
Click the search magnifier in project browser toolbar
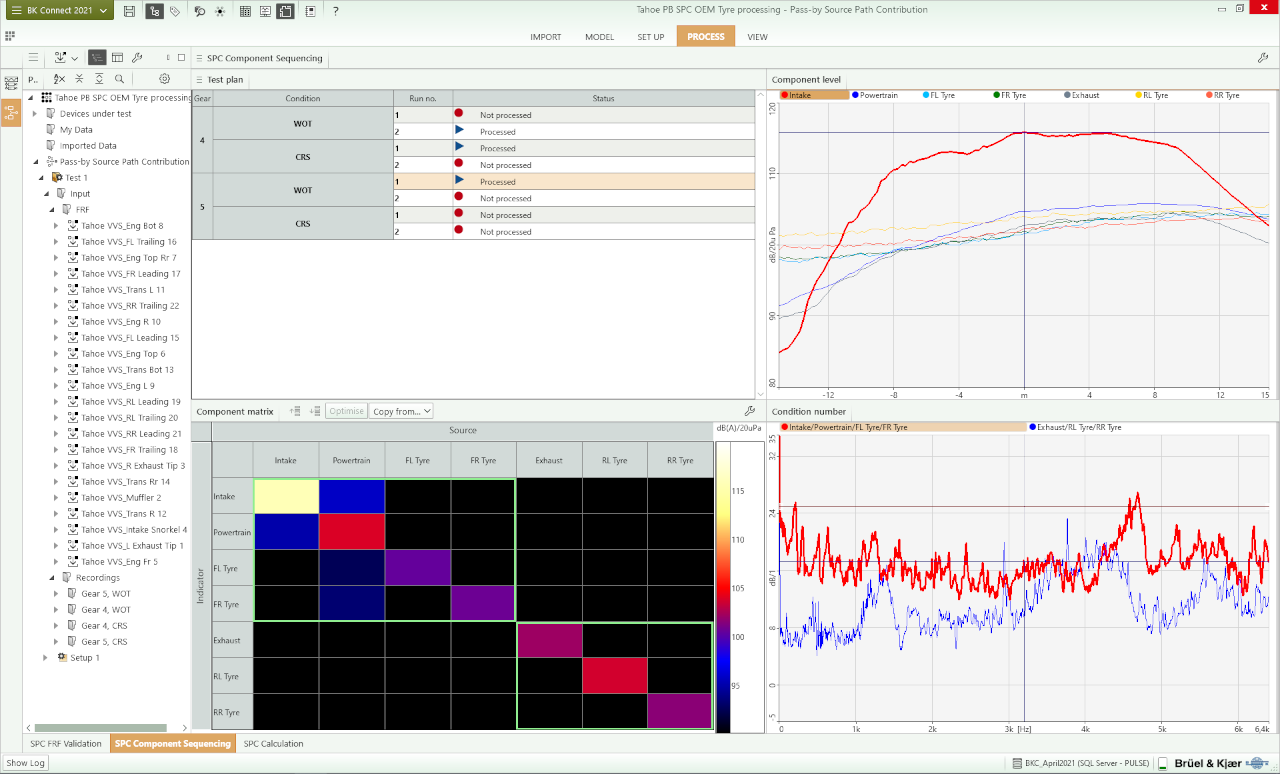[120, 79]
